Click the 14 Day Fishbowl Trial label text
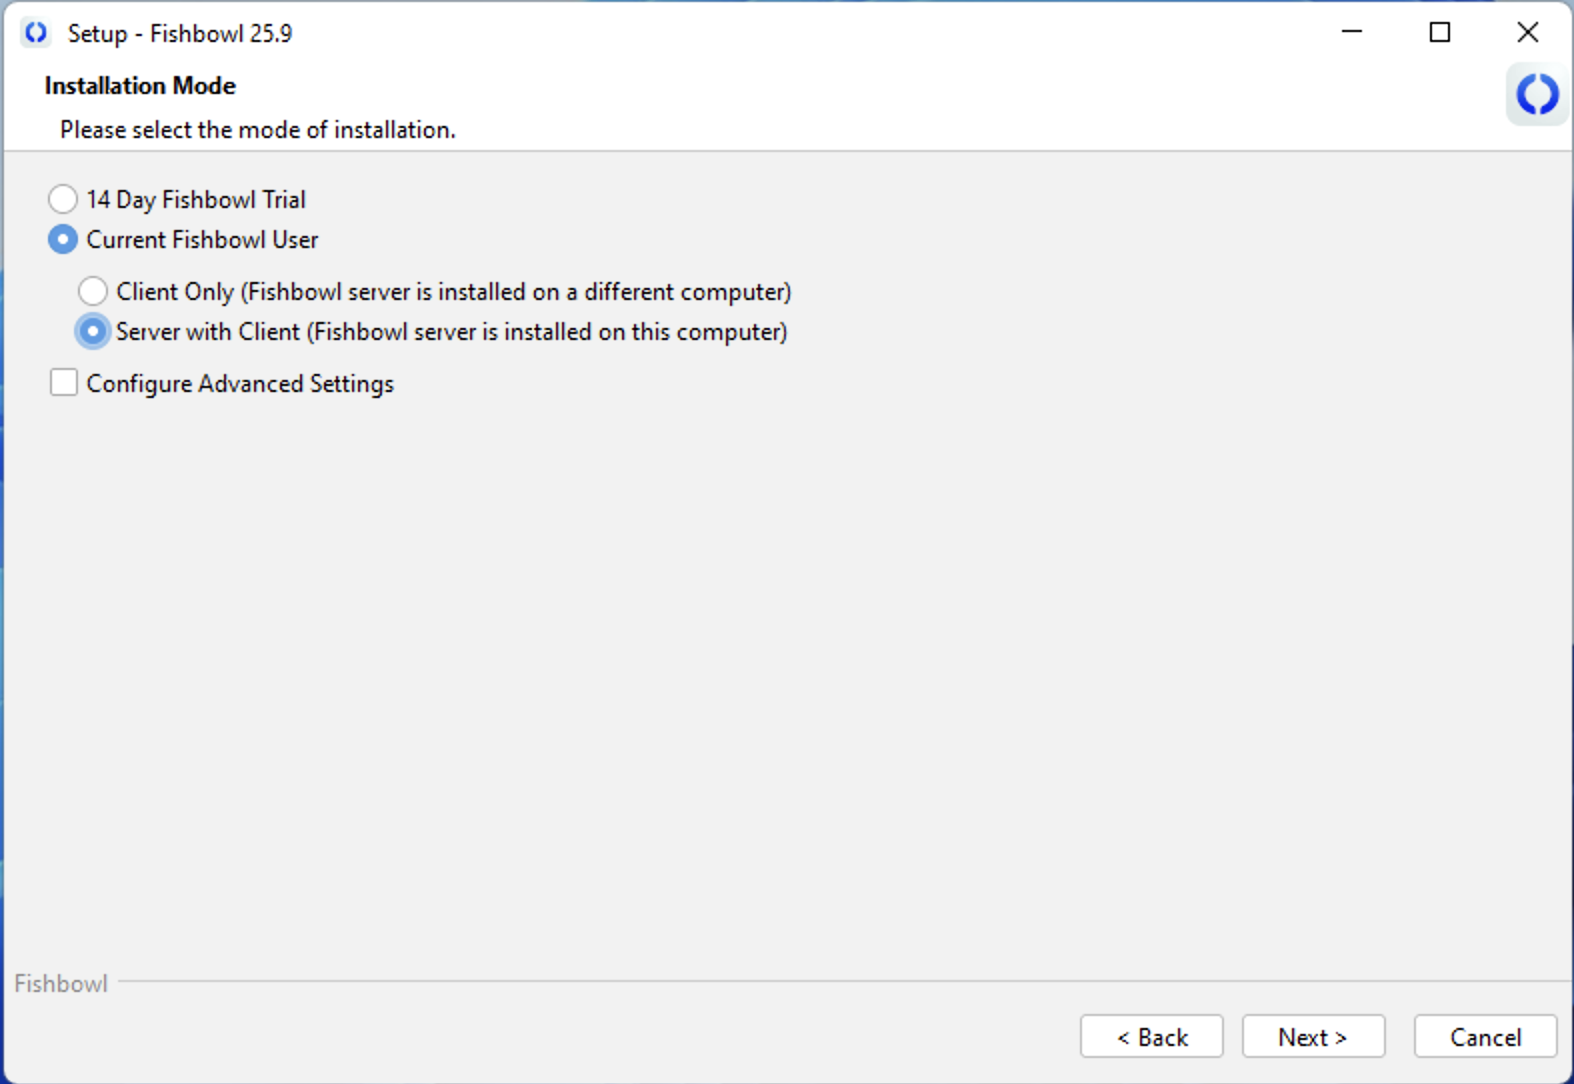Viewport: 1574px width, 1084px height. tap(196, 199)
